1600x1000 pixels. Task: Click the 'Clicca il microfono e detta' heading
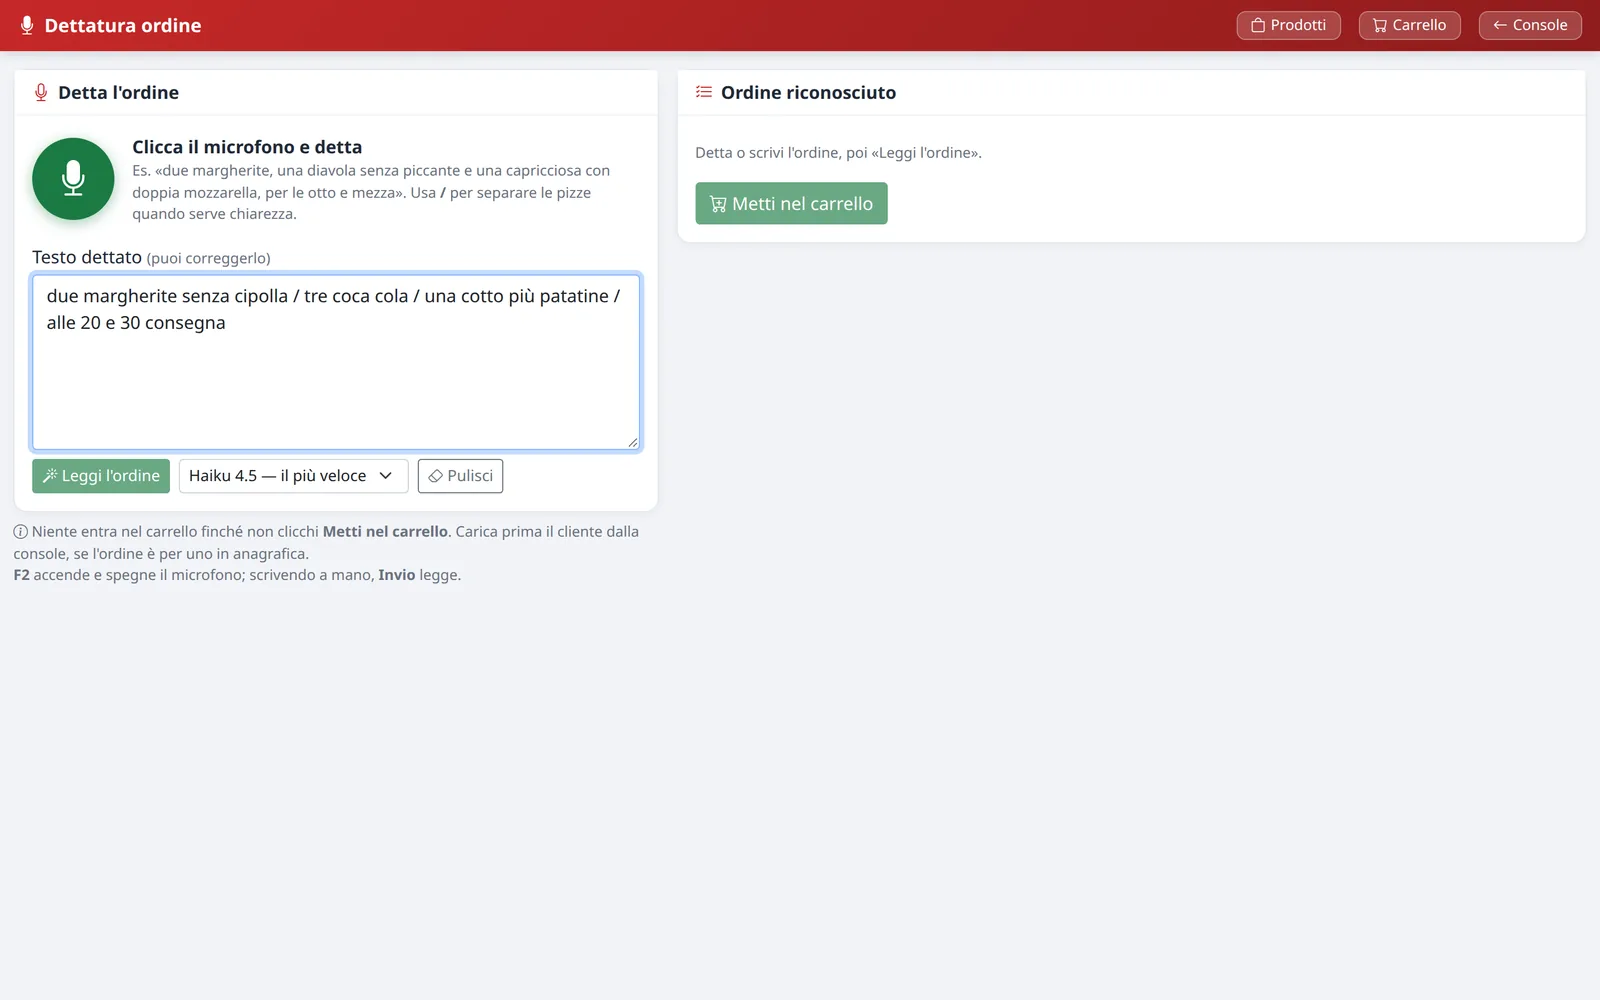[x=247, y=147]
